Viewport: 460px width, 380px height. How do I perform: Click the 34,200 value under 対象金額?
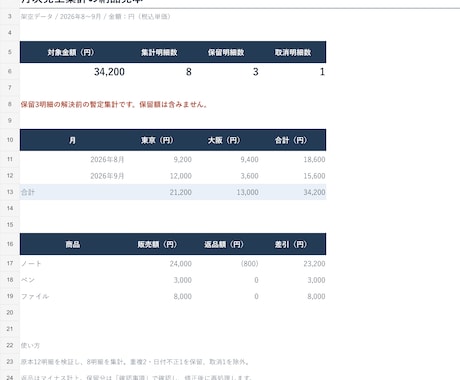[109, 72]
